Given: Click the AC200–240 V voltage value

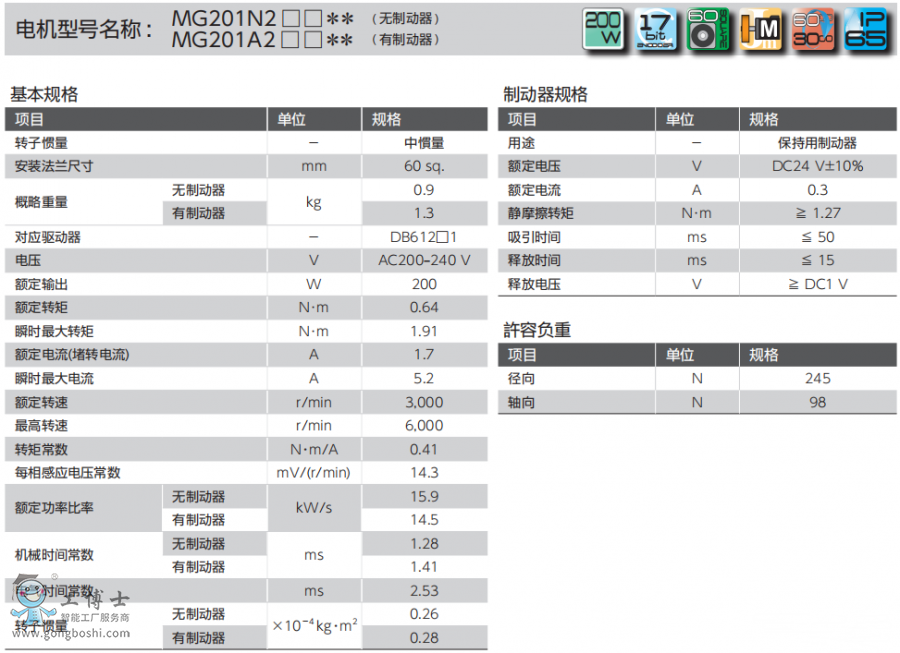Looking at the screenshot, I should [x=423, y=260].
